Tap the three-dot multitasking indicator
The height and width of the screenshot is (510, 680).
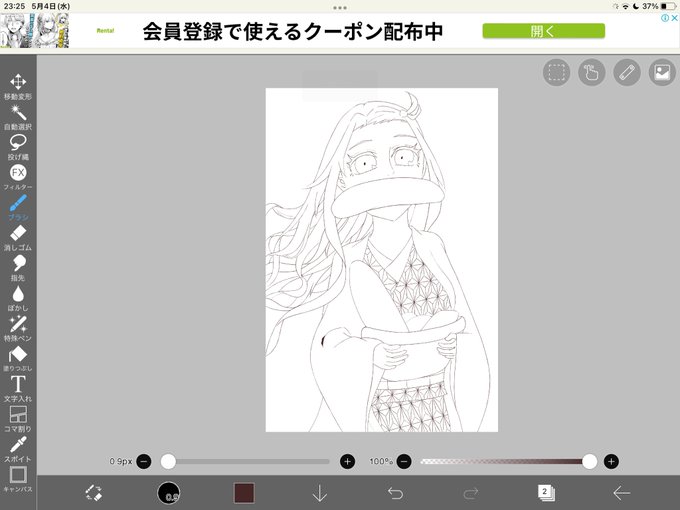[x=340, y=8]
